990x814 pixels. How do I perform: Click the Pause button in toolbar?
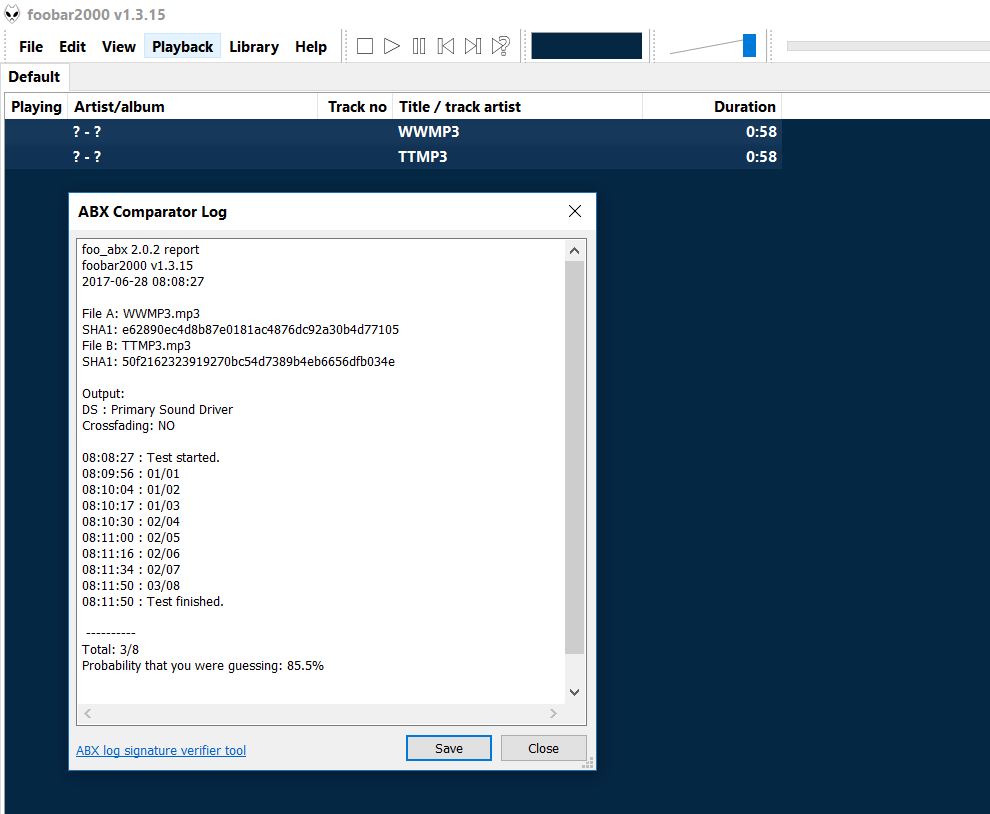[x=419, y=46]
